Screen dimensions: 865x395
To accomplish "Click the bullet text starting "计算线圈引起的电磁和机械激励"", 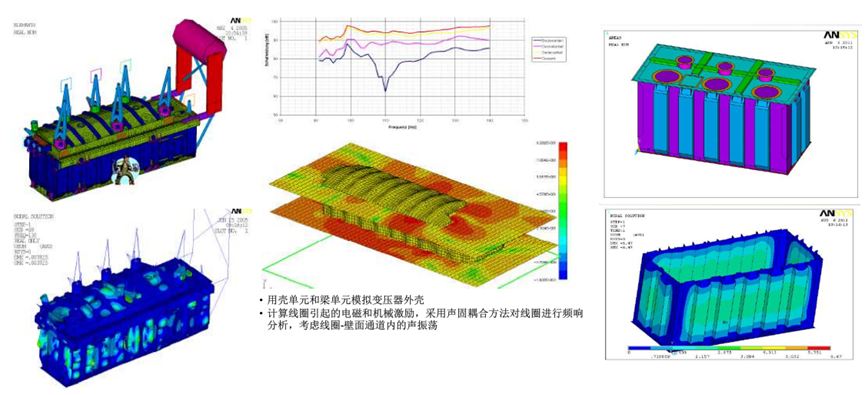I will coord(425,320).
